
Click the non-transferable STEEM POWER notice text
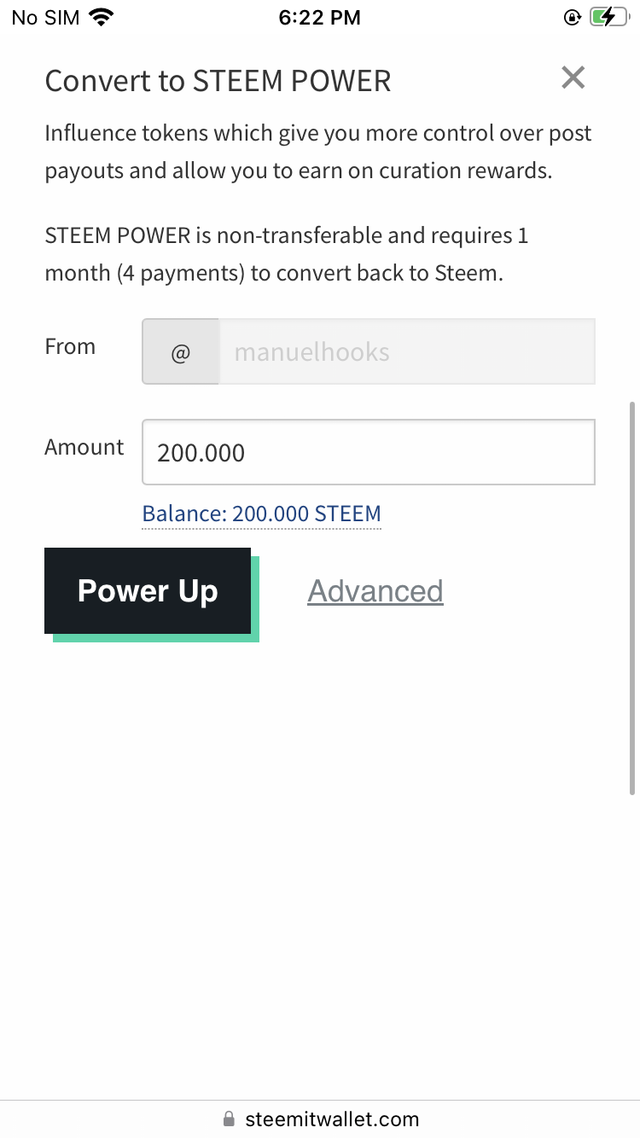point(286,254)
